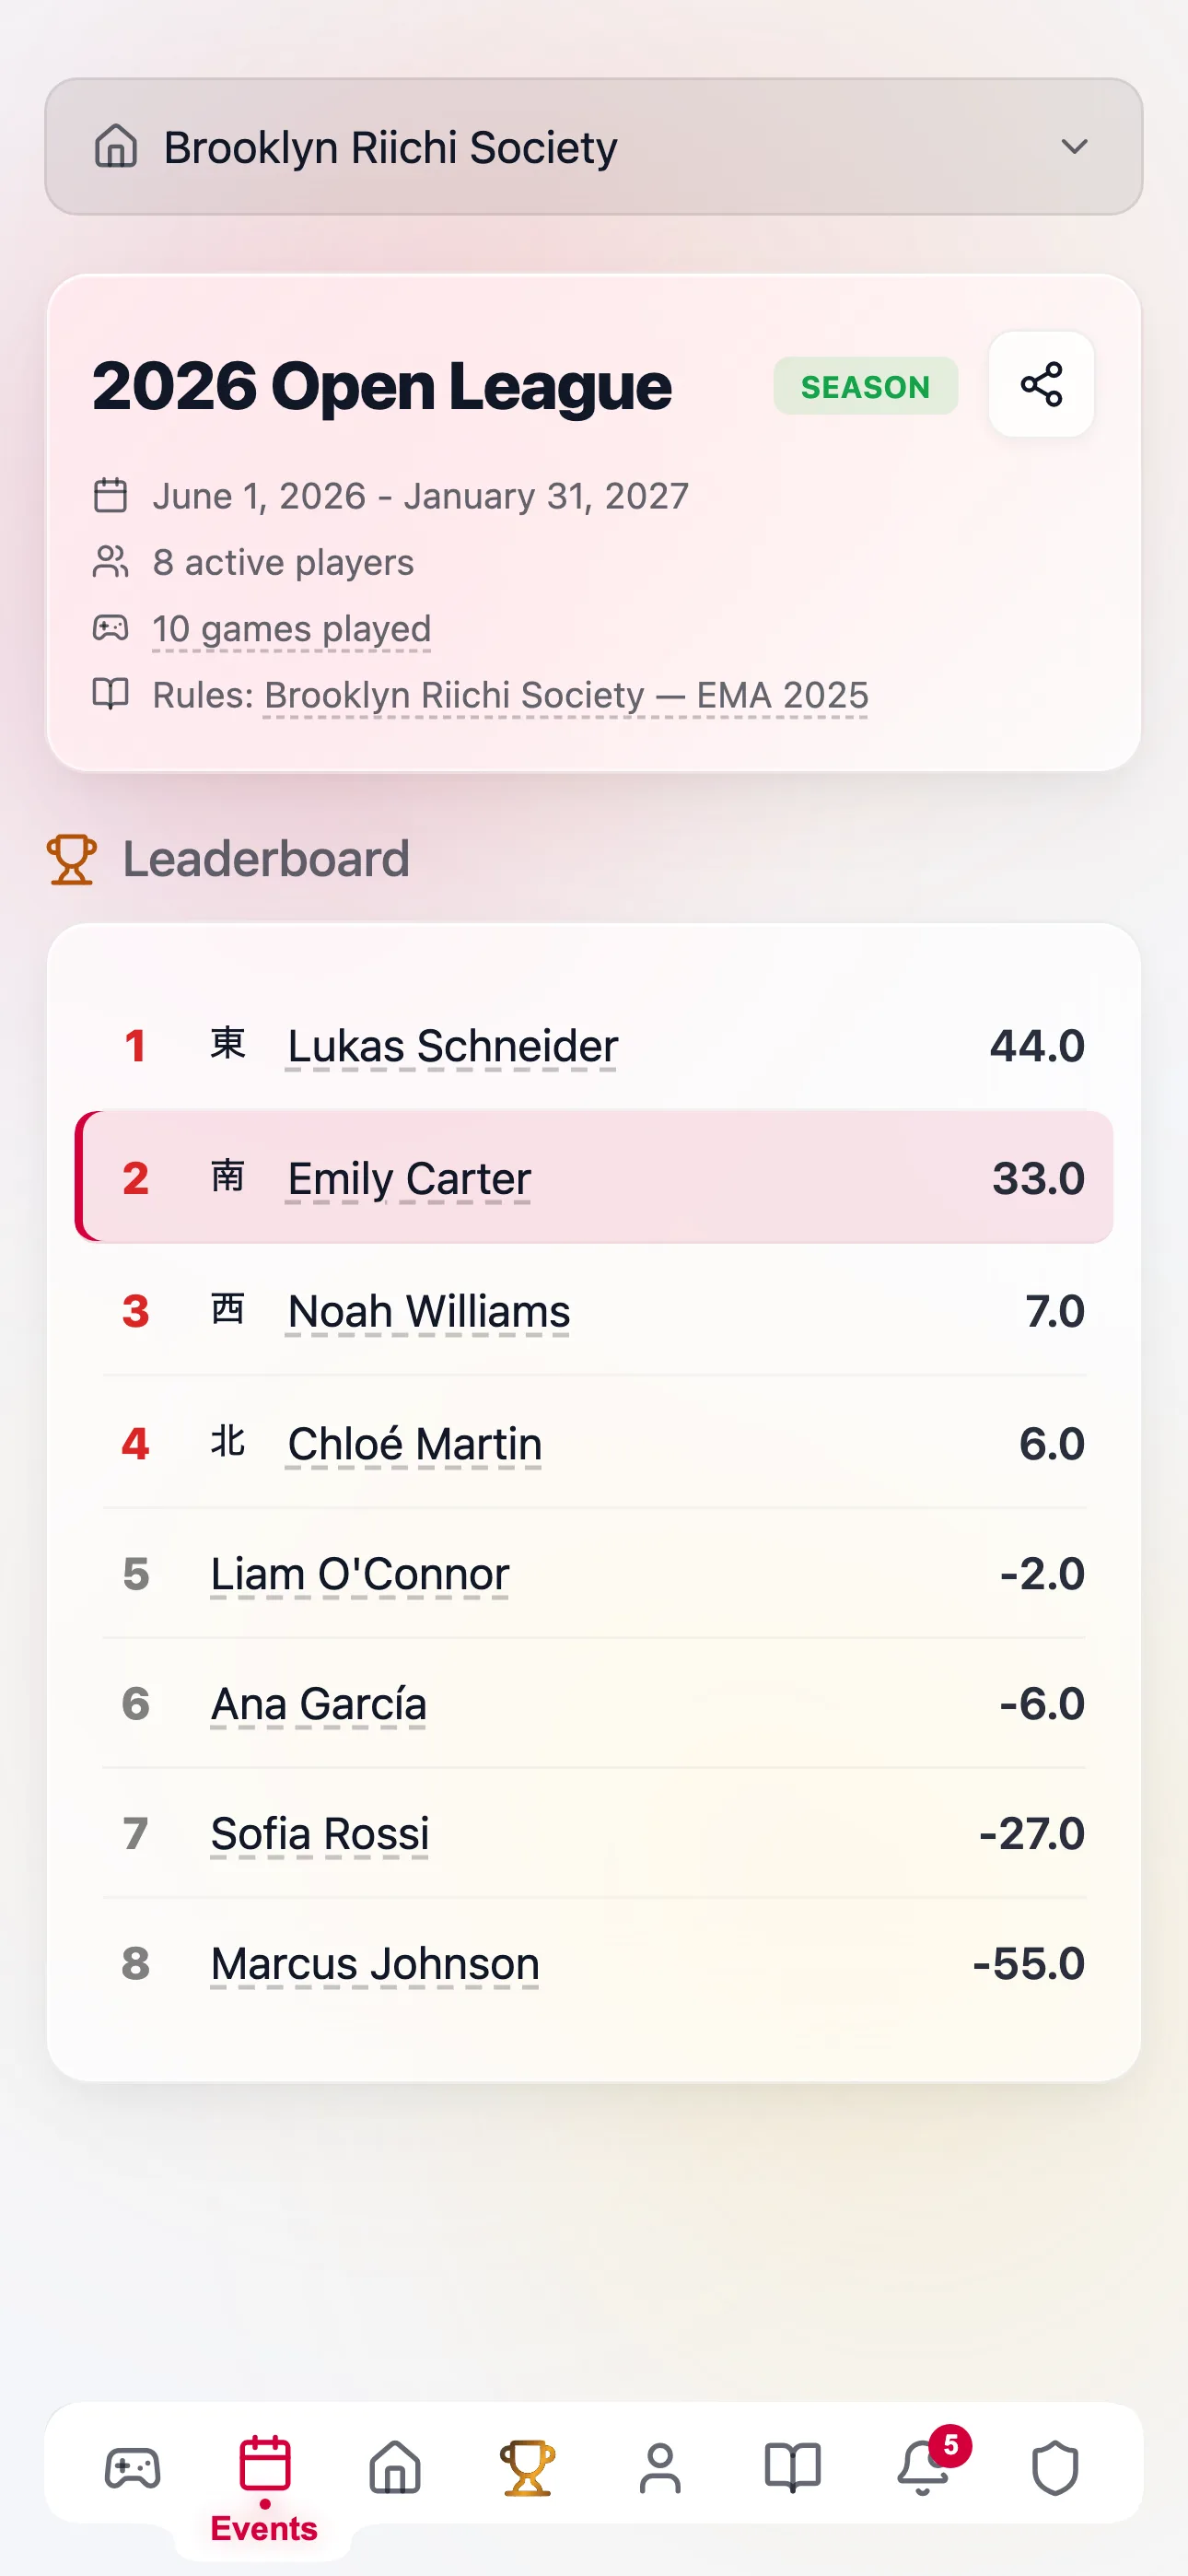
Task: Open the share icon for 2026 Open League
Action: coord(1041,384)
